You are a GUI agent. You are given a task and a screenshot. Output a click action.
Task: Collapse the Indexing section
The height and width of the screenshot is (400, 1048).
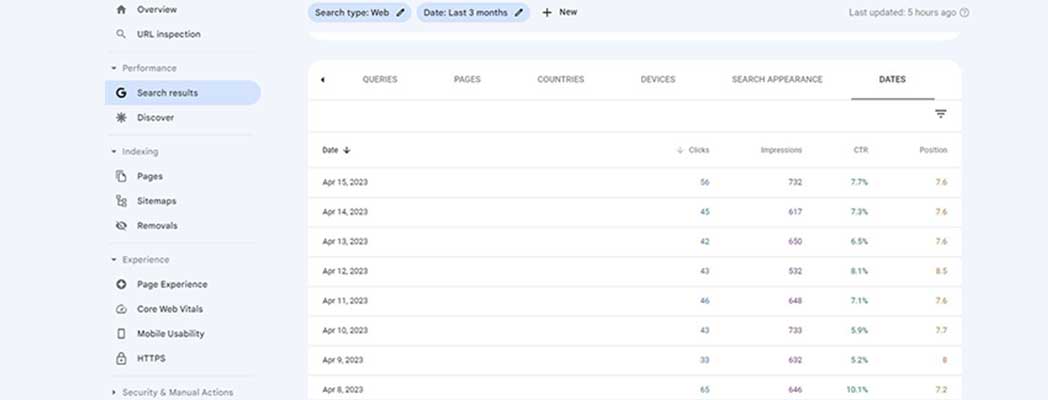(x=114, y=152)
